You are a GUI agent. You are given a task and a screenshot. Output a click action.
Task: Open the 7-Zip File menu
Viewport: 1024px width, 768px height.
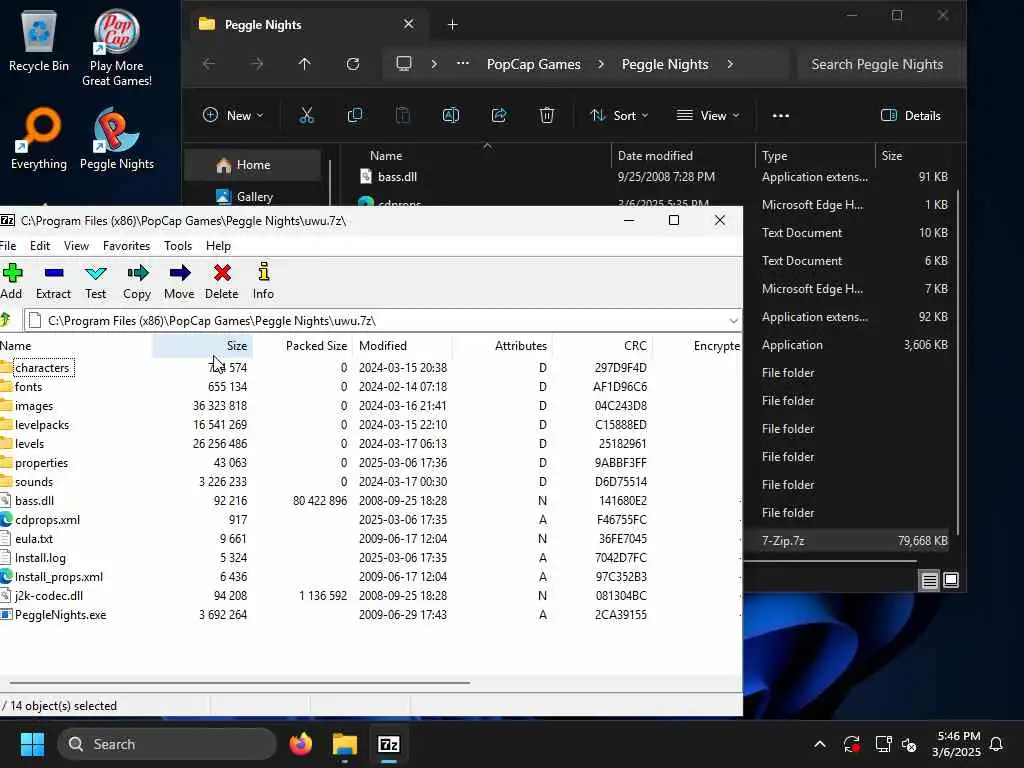8,246
